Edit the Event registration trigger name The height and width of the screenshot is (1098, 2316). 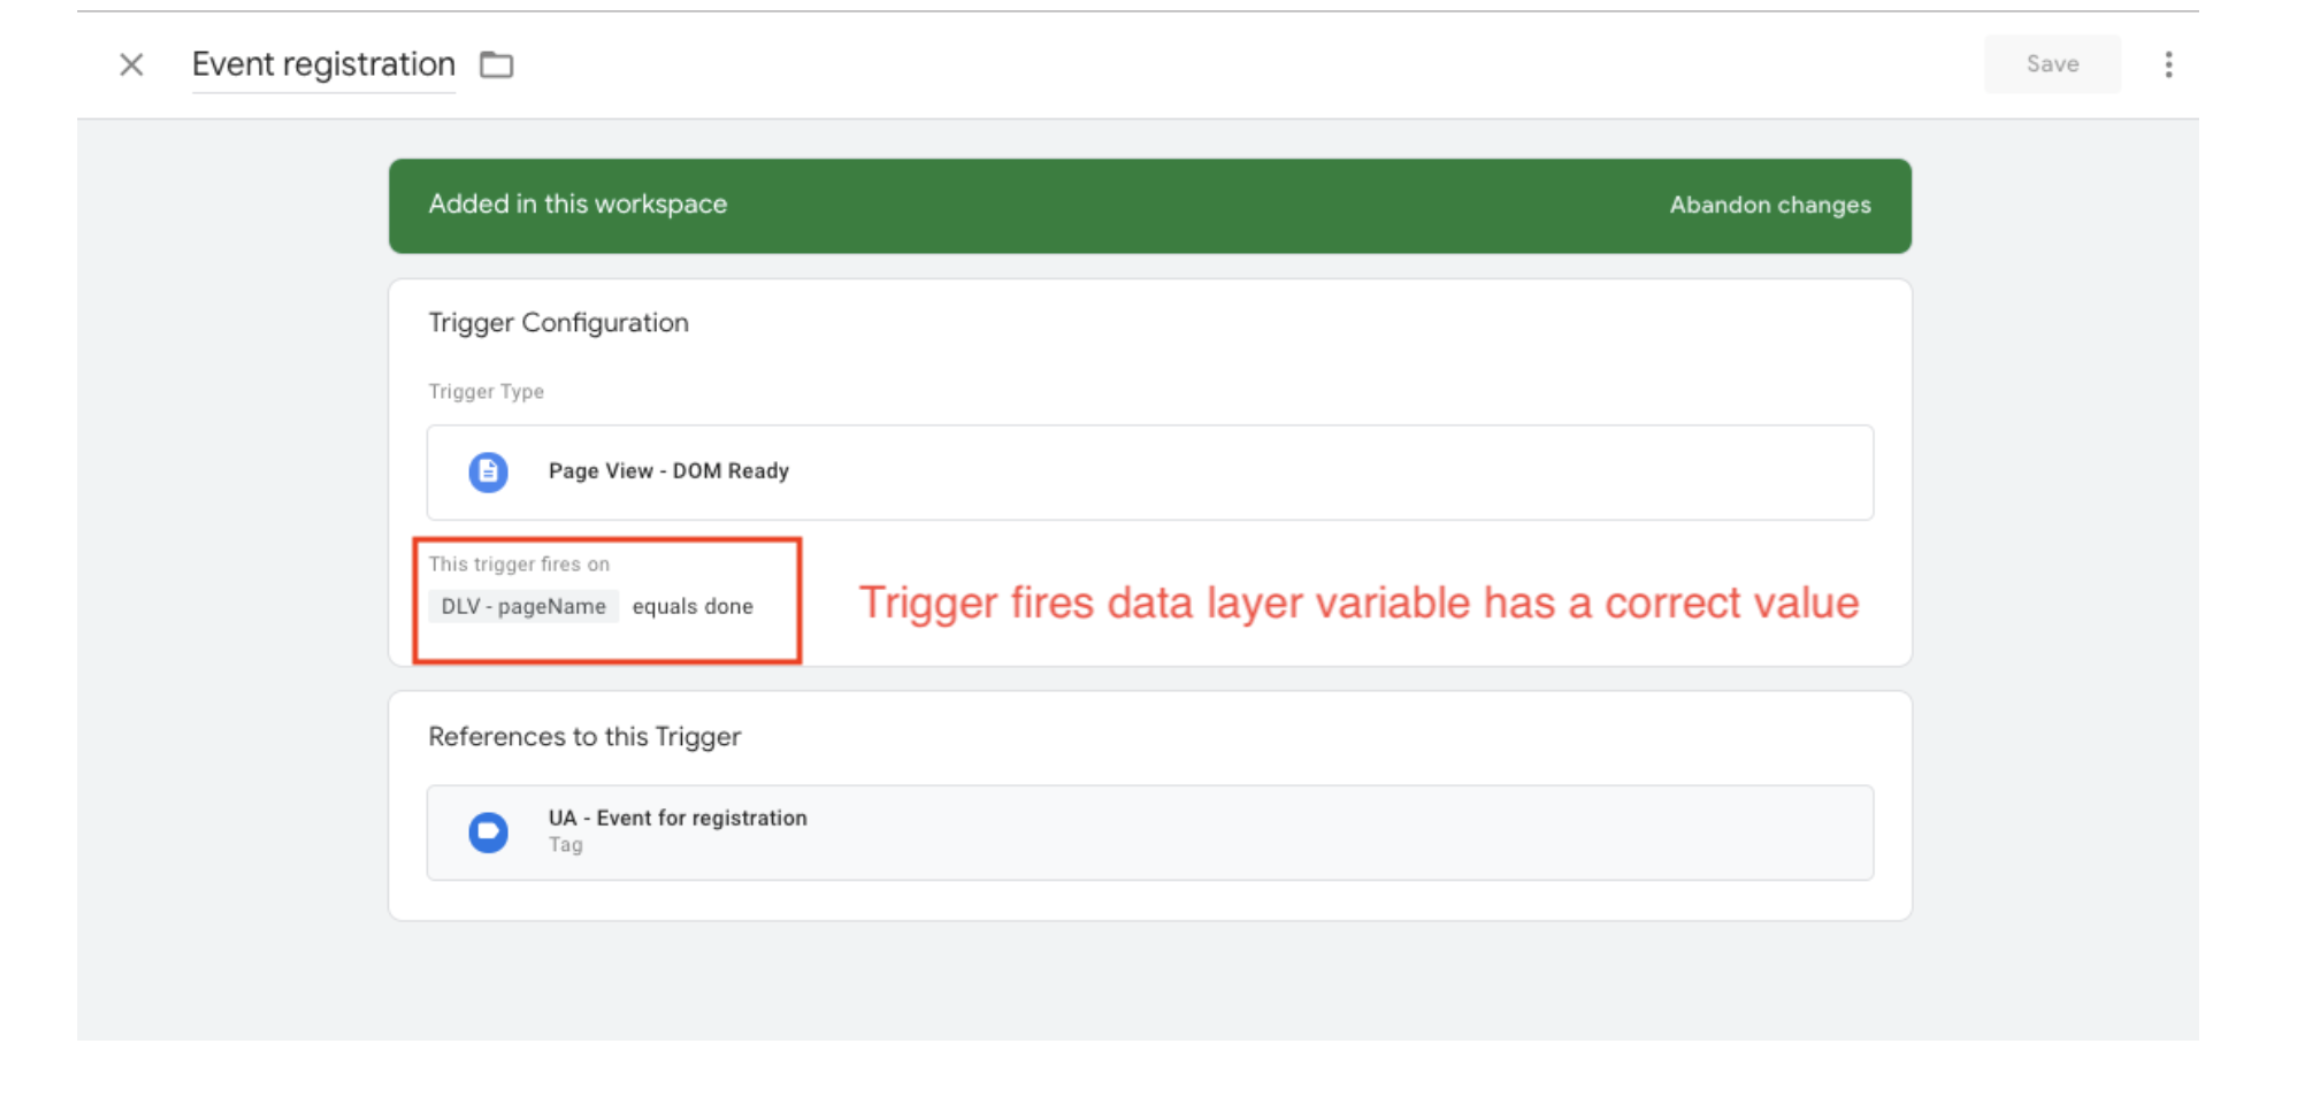pos(323,65)
